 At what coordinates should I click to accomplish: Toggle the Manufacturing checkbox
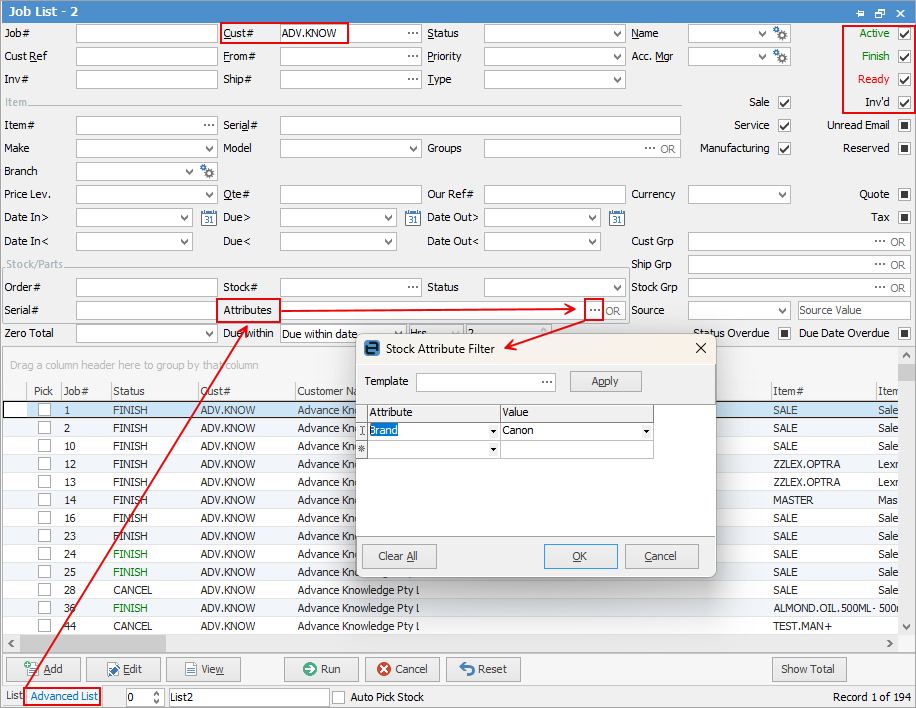tap(784, 149)
